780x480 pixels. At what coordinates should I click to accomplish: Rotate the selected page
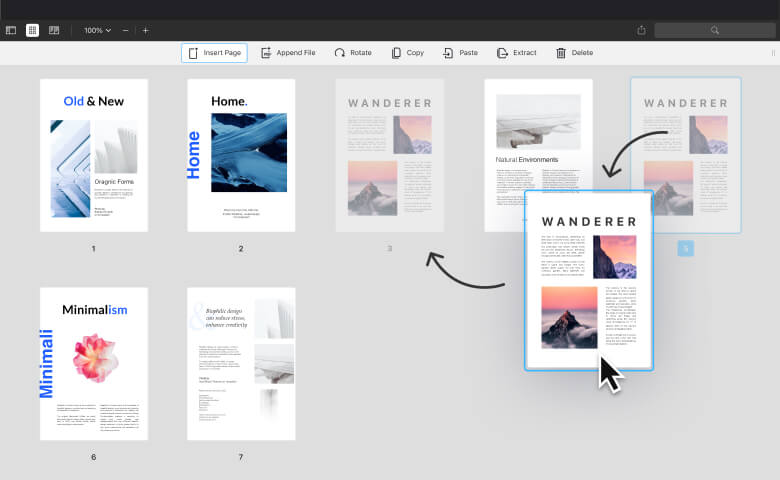(353, 53)
